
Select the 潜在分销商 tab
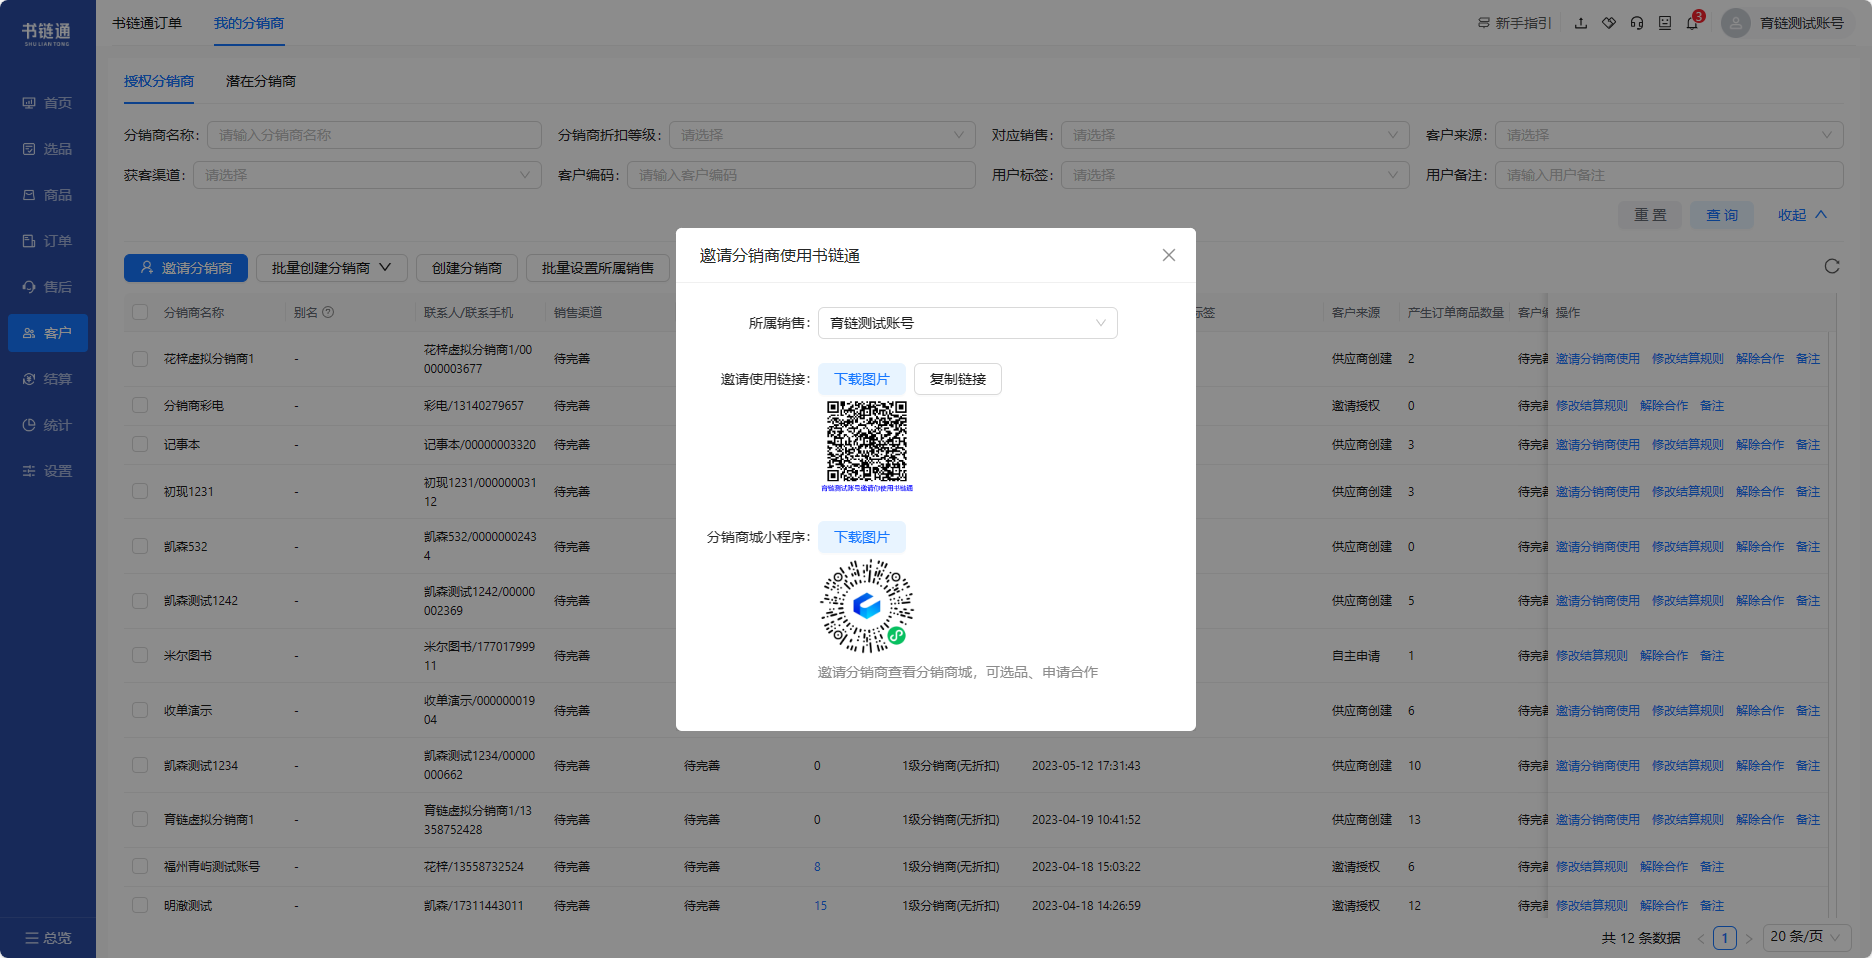(261, 81)
